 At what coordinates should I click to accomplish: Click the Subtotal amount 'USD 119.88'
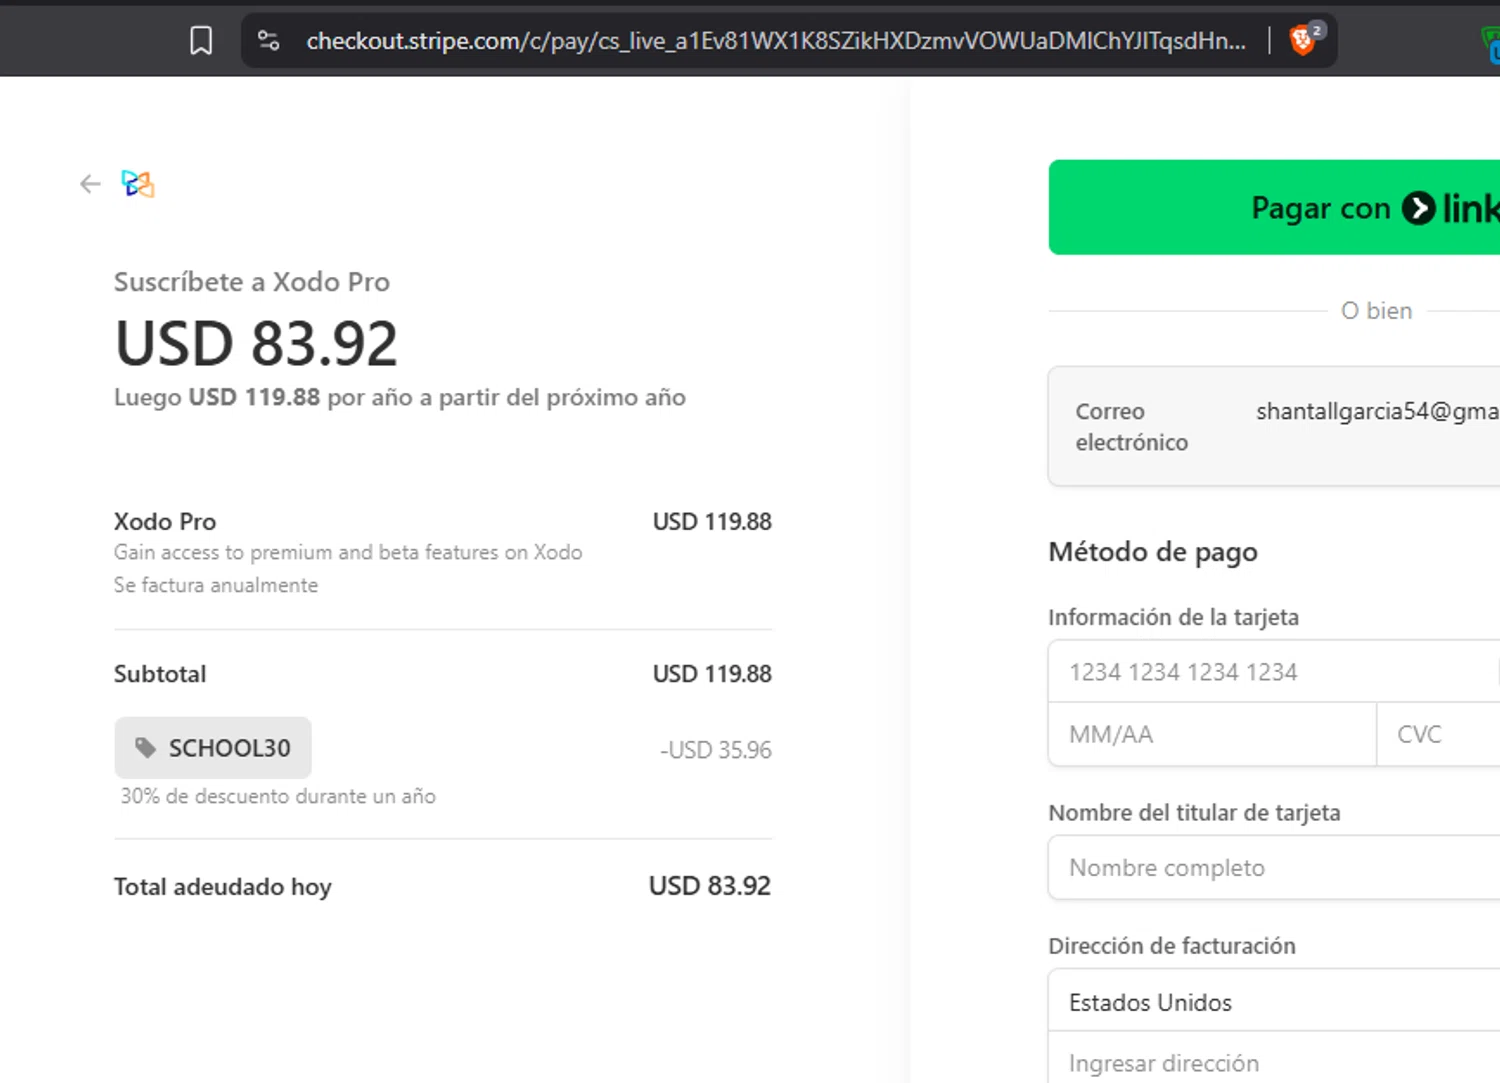[x=712, y=674]
